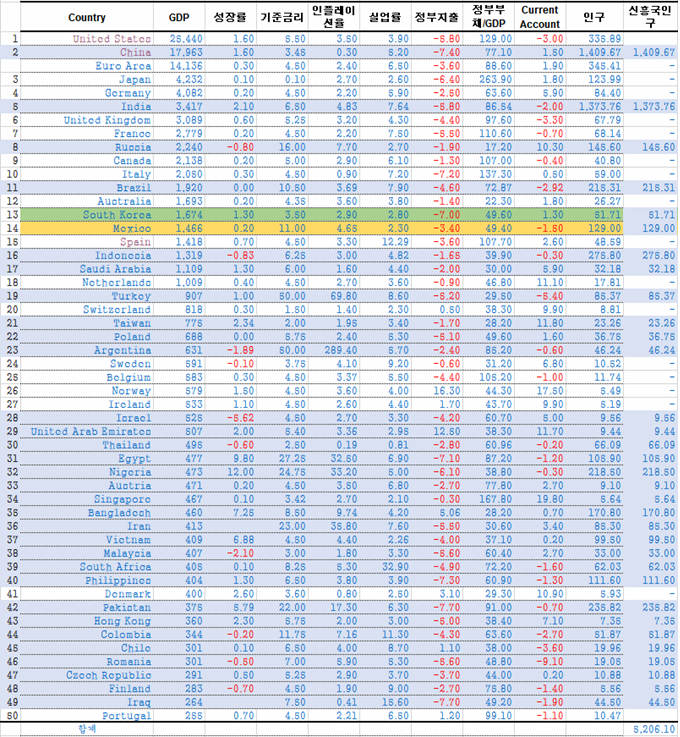Select the GDP column header

pyautogui.click(x=179, y=17)
